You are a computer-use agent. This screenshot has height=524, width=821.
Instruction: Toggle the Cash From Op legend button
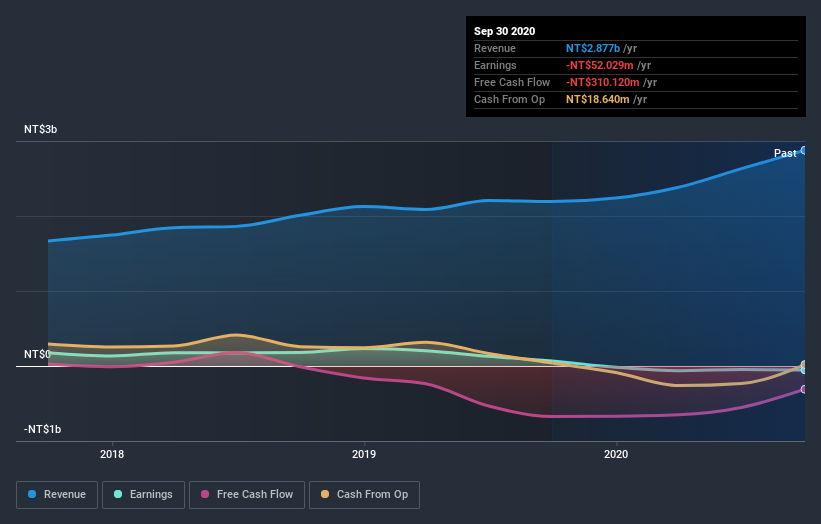click(364, 495)
